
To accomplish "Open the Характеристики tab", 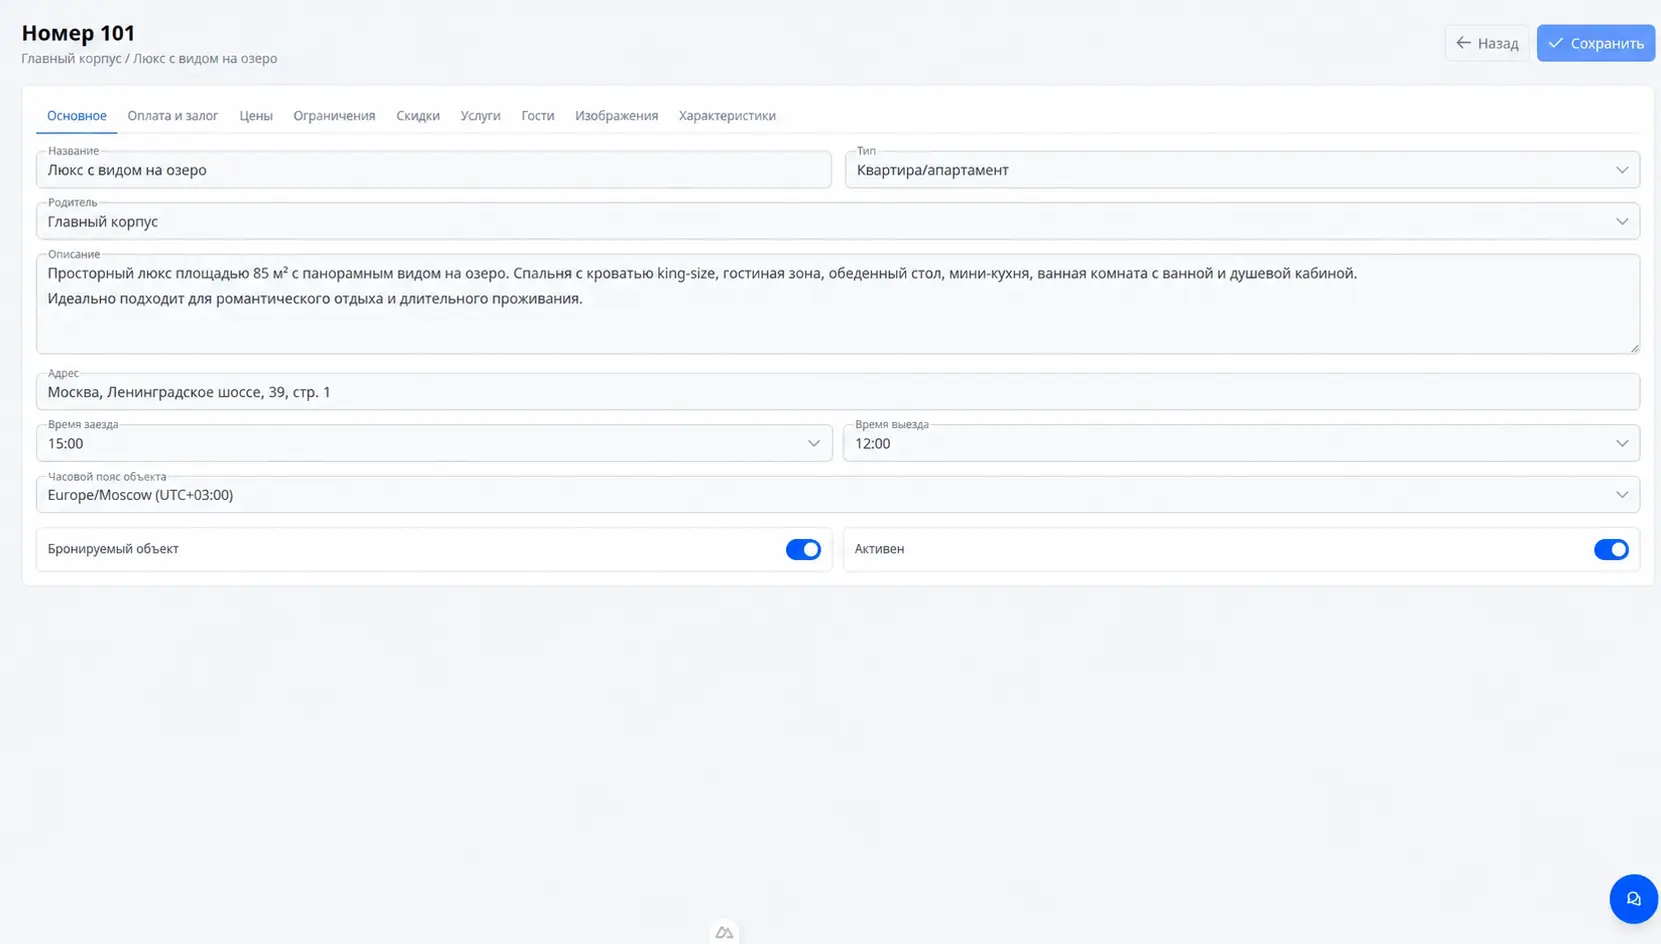I will pos(727,116).
